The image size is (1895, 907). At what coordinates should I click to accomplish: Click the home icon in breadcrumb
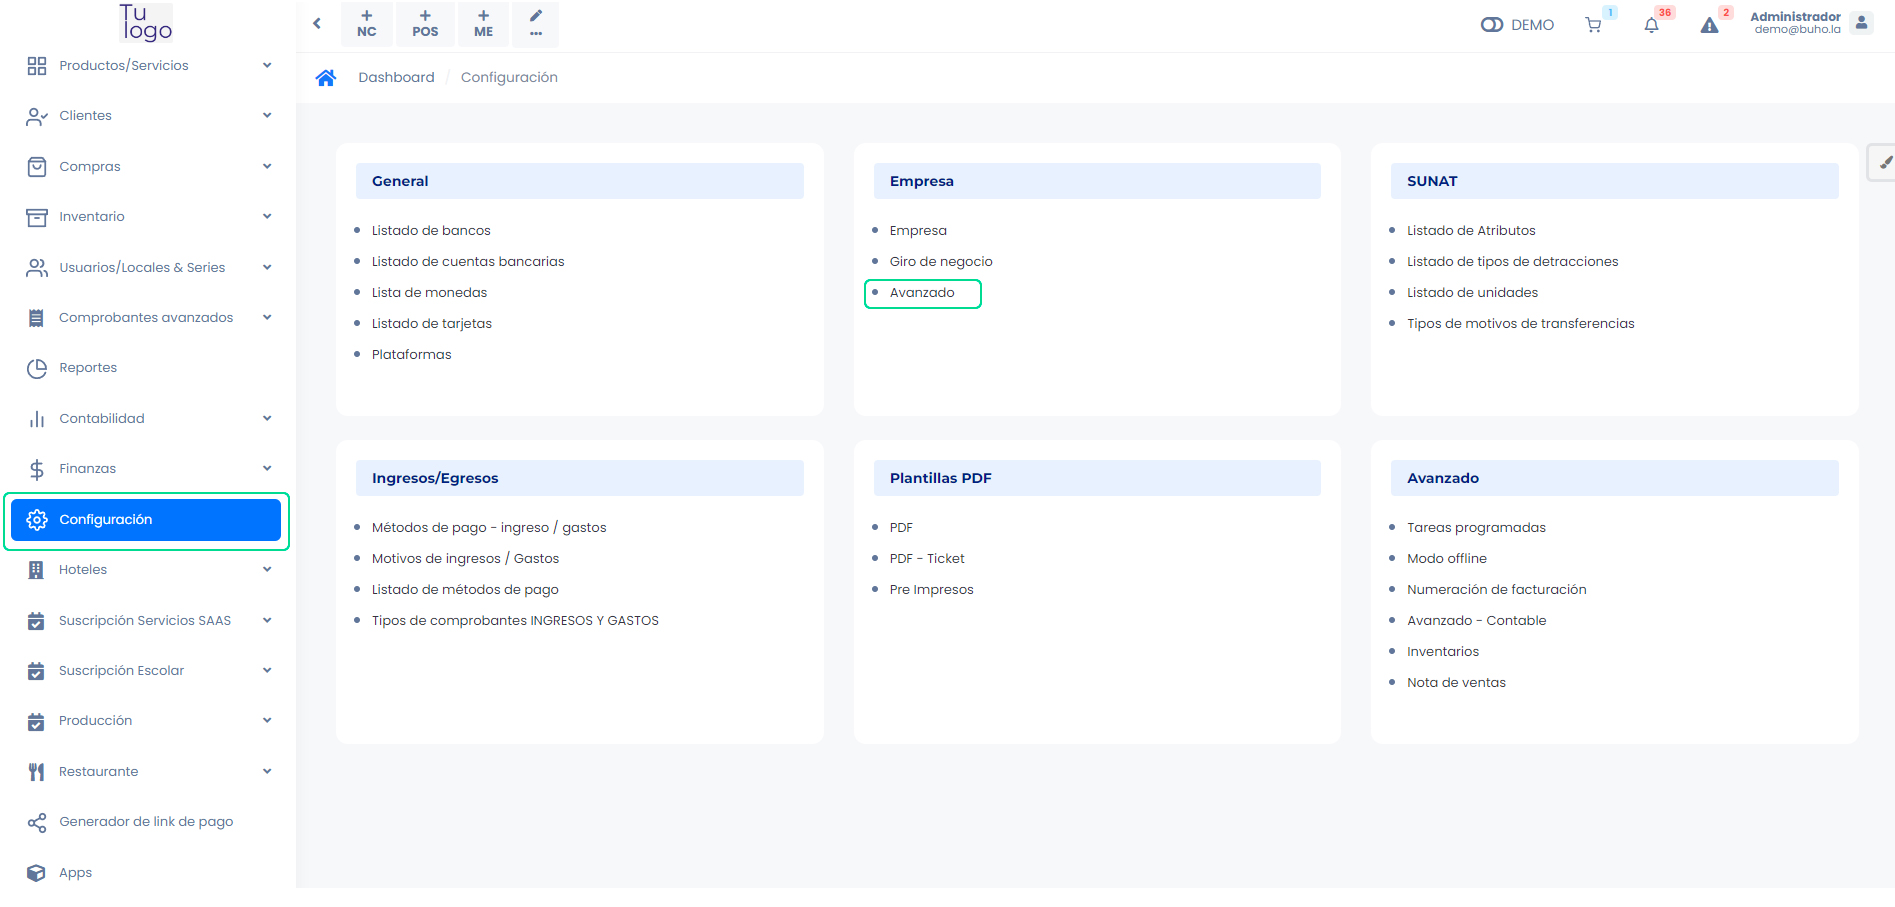click(x=325, y=78)
